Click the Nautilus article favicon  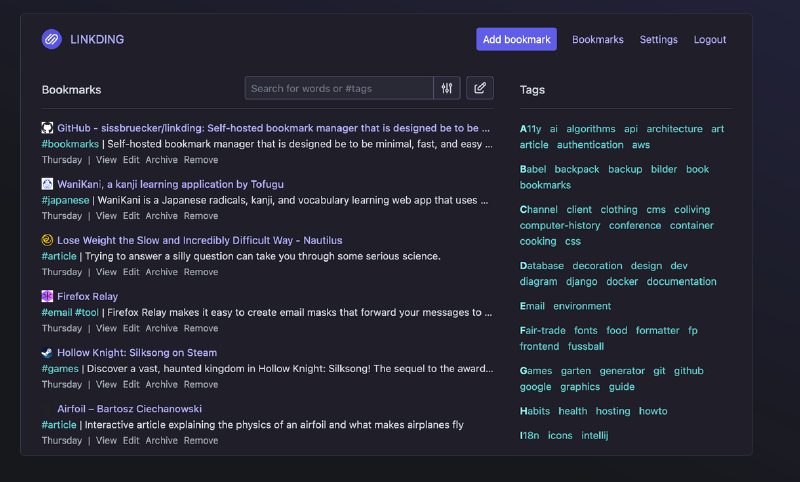tap(47, 240)
